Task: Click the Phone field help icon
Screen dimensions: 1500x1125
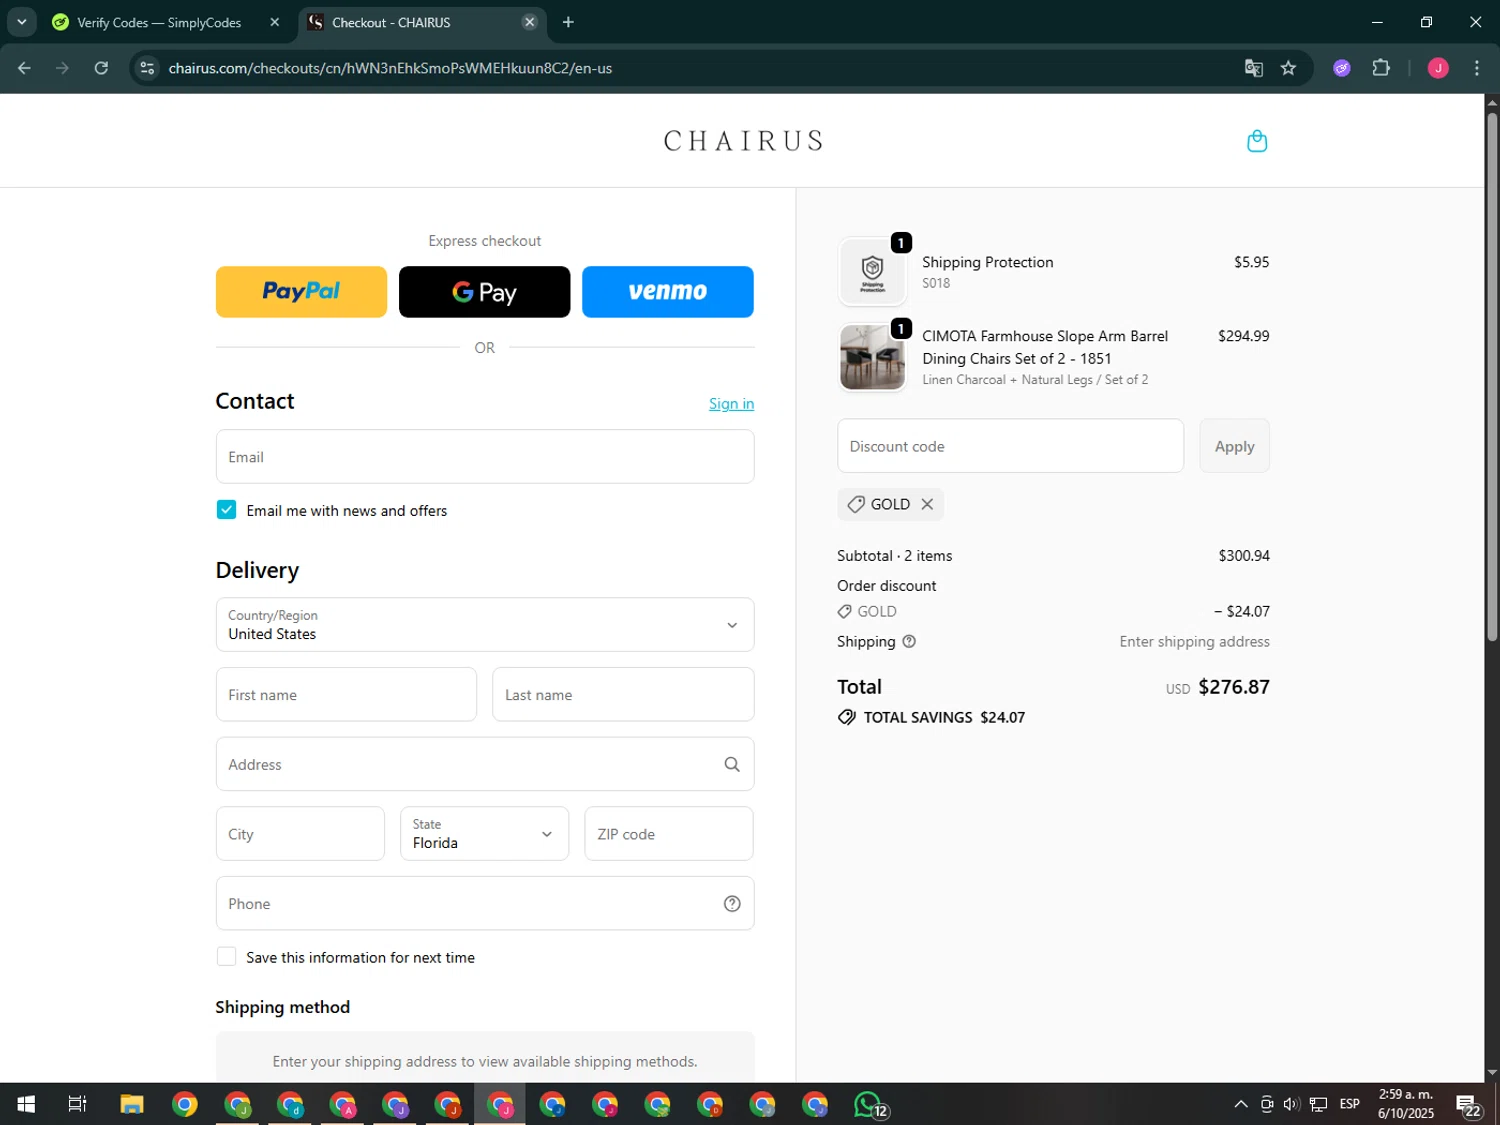Action: click(732, 904)
